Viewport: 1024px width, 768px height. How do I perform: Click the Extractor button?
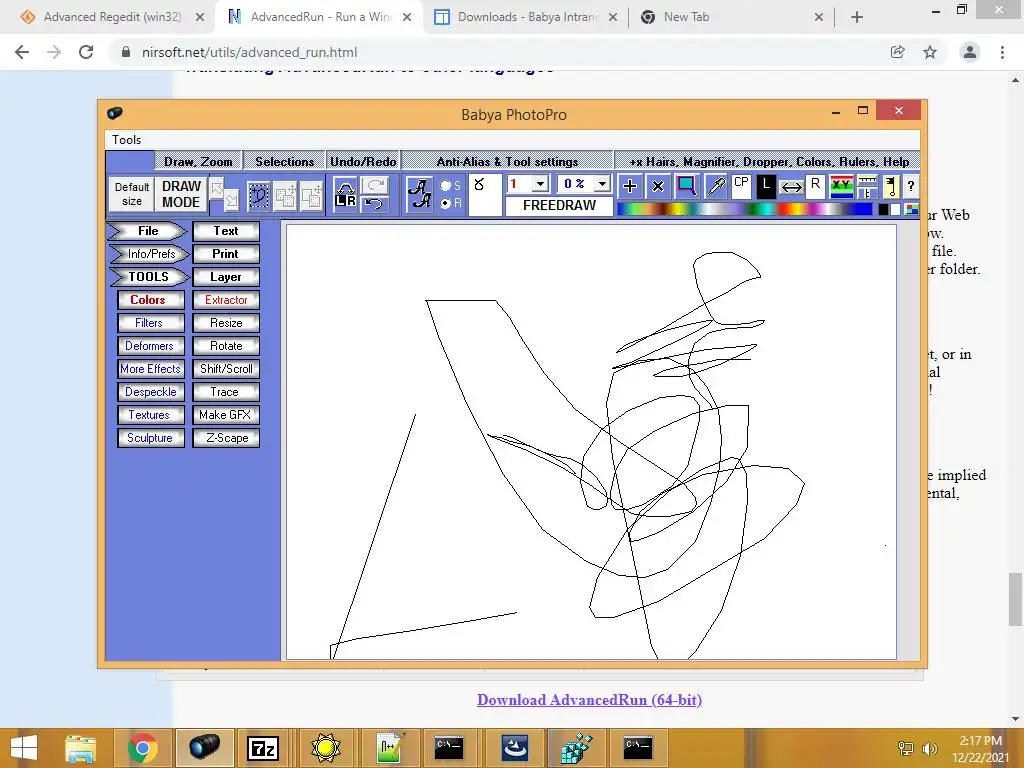226,300
